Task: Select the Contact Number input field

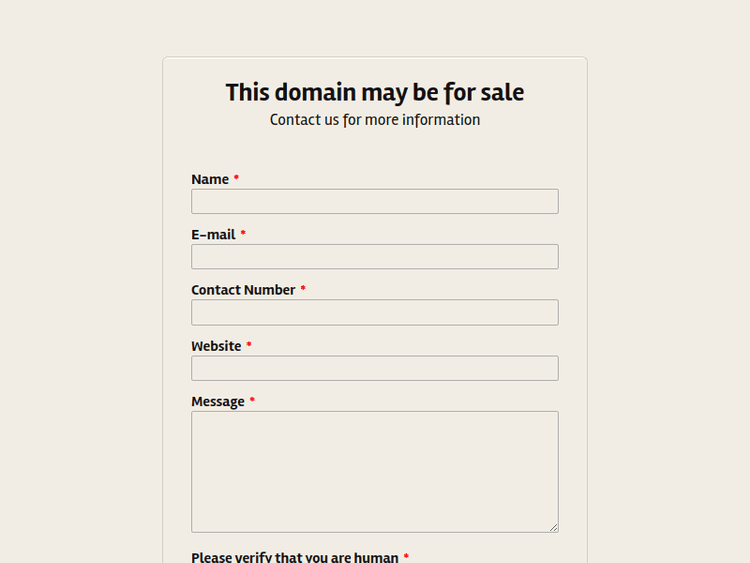Action: [374, 312]
